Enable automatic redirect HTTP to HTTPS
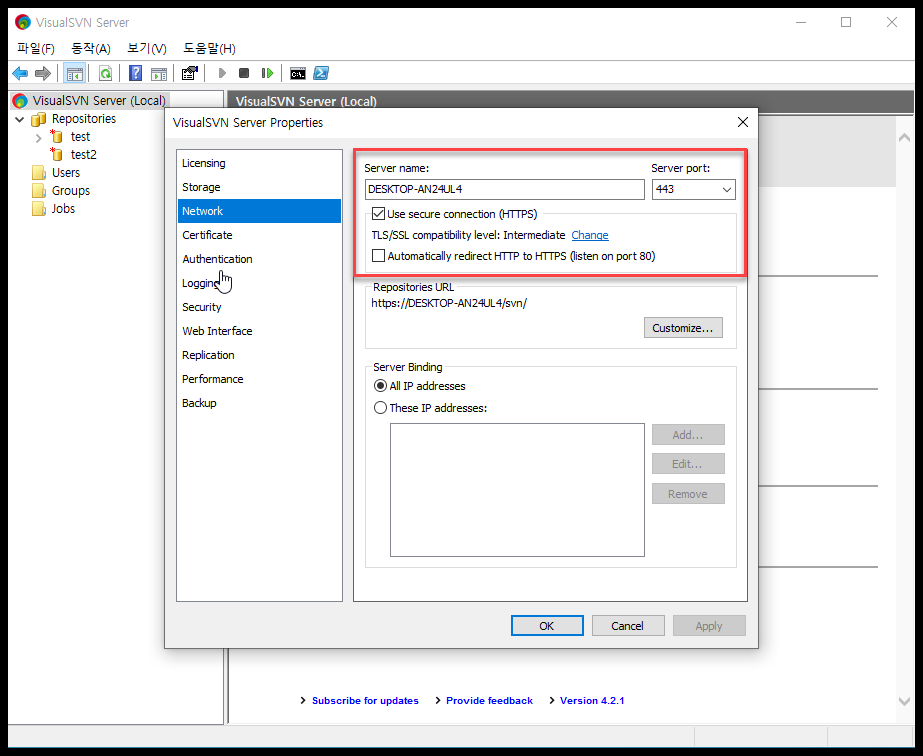 click(379, 256)
